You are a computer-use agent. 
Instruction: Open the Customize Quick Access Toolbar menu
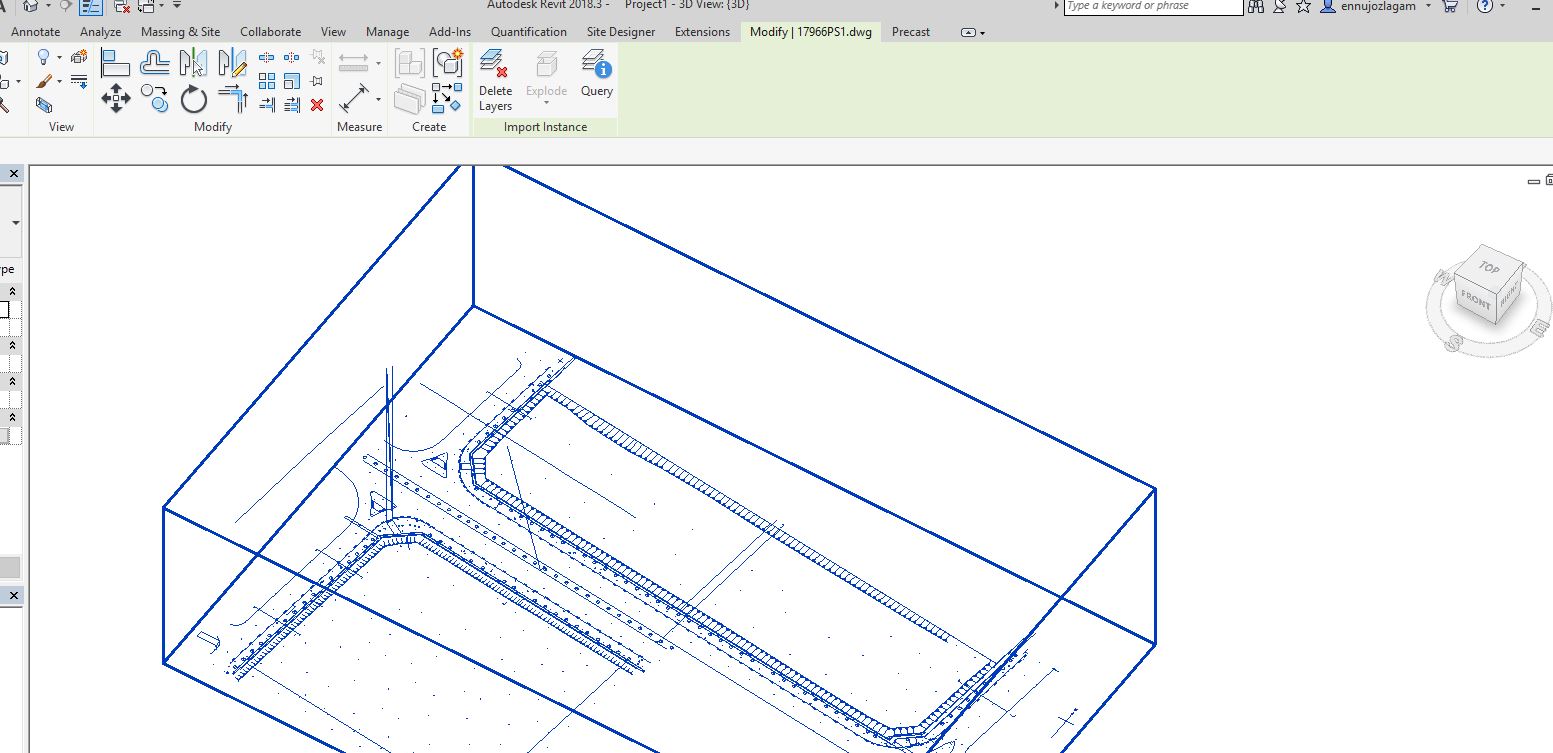tap(178, 7)
